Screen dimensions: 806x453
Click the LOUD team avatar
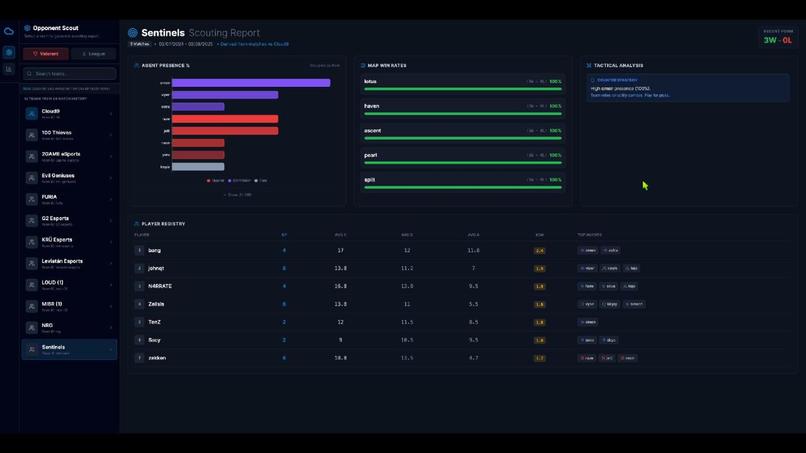click(31, 285)
